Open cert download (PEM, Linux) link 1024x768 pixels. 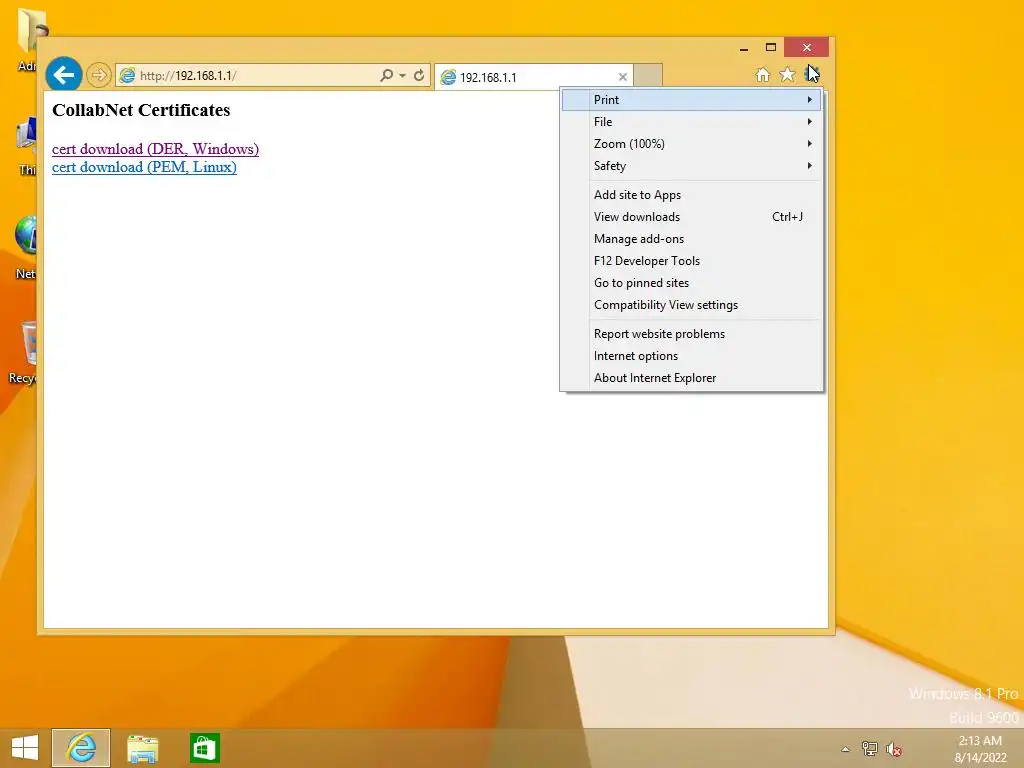(144, 167)
